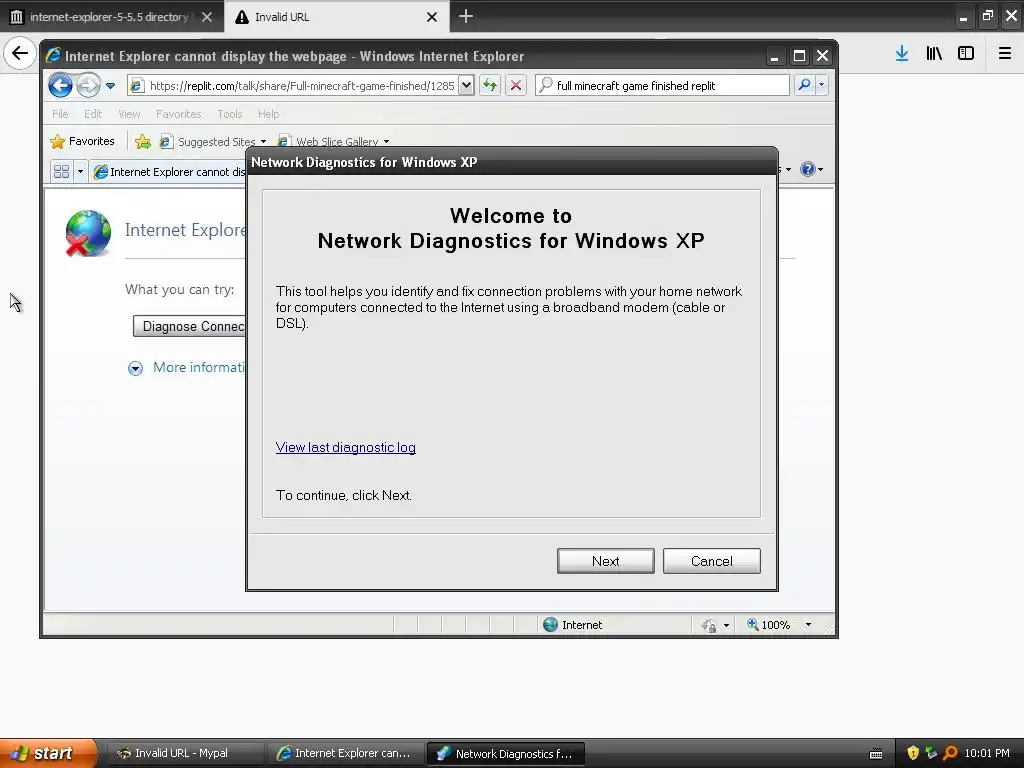1024x768 pixels.
Task: Select the Invalid URL browser tab
Action: (327, 17)
